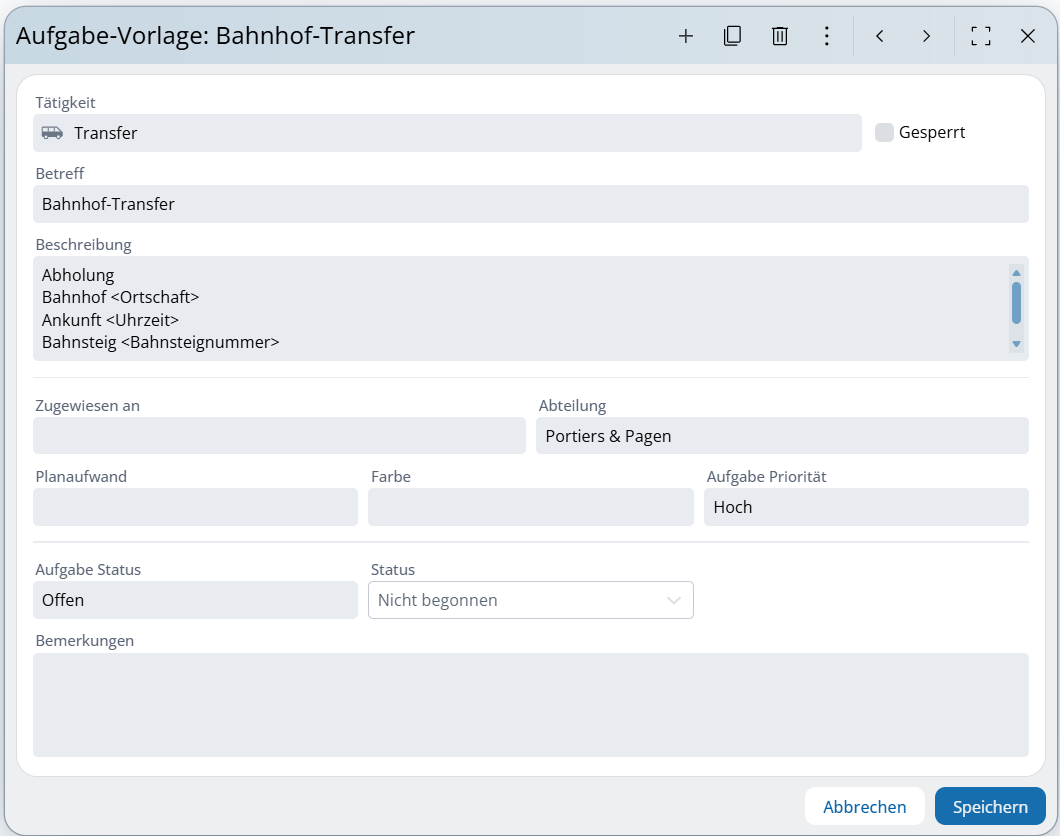Click the empty Bemerkungen text area

(530, 705)
